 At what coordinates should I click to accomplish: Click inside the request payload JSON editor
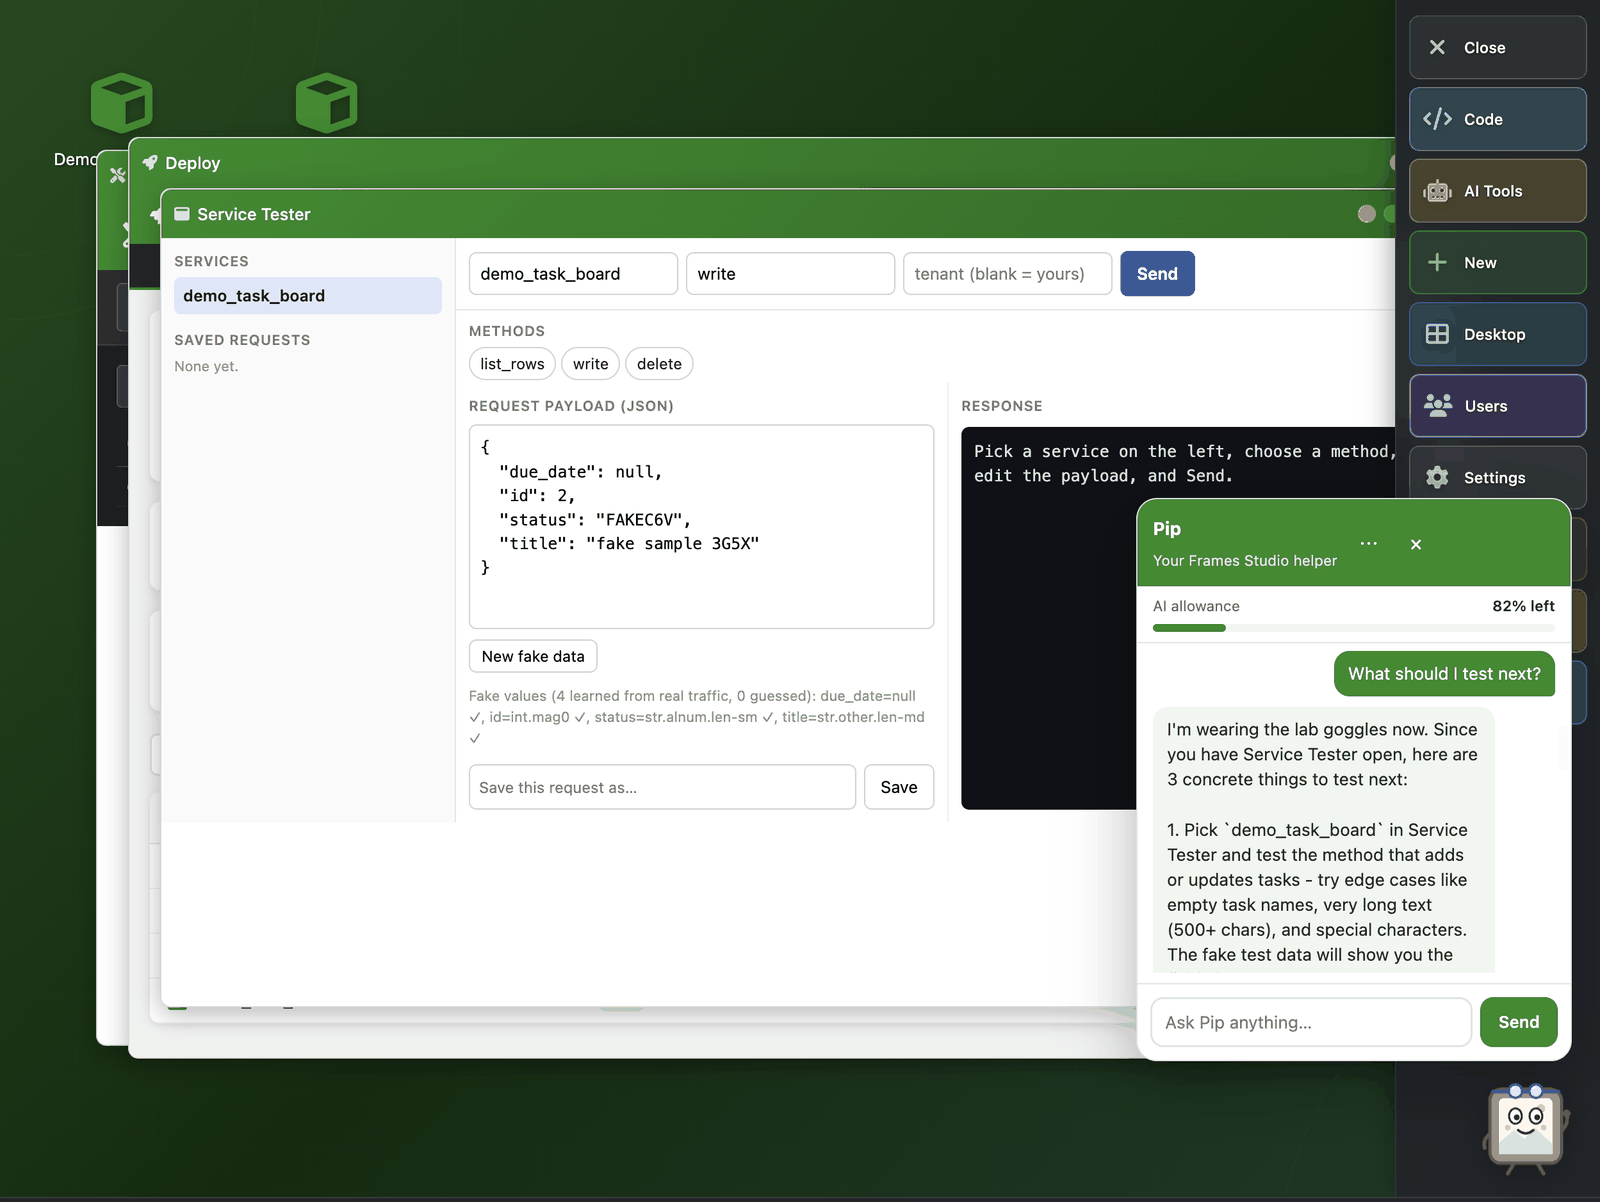click(x=701, y=527)
